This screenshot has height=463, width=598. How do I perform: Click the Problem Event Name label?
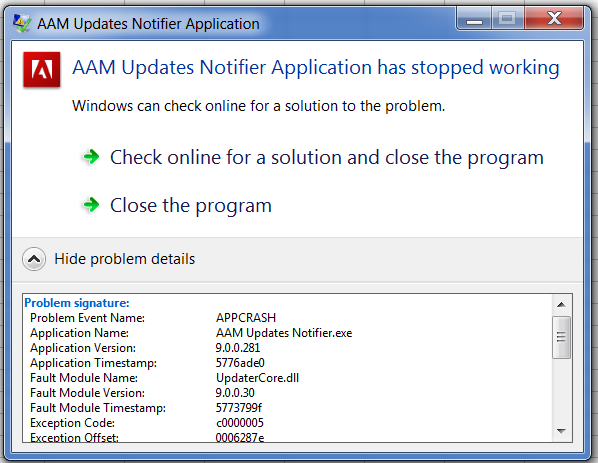pyautogui.click(x=88, y=318)
